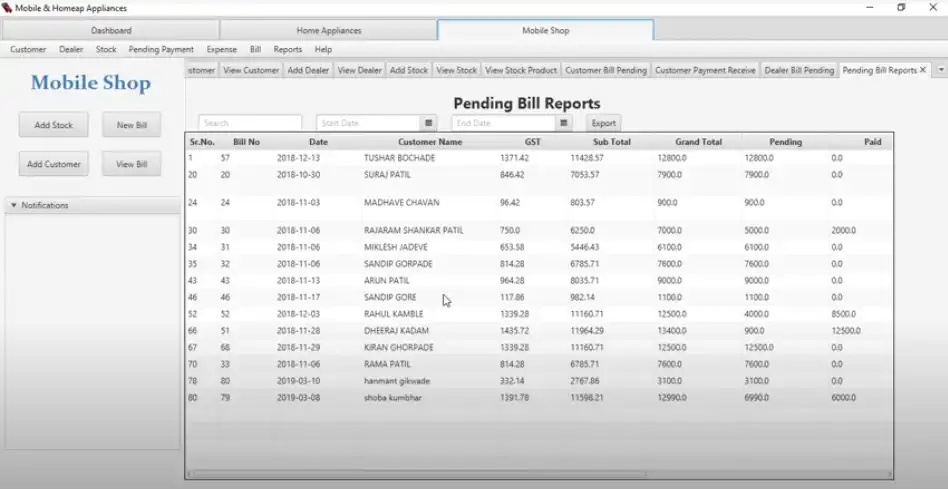Click the Add Stock button

(54, 125)
